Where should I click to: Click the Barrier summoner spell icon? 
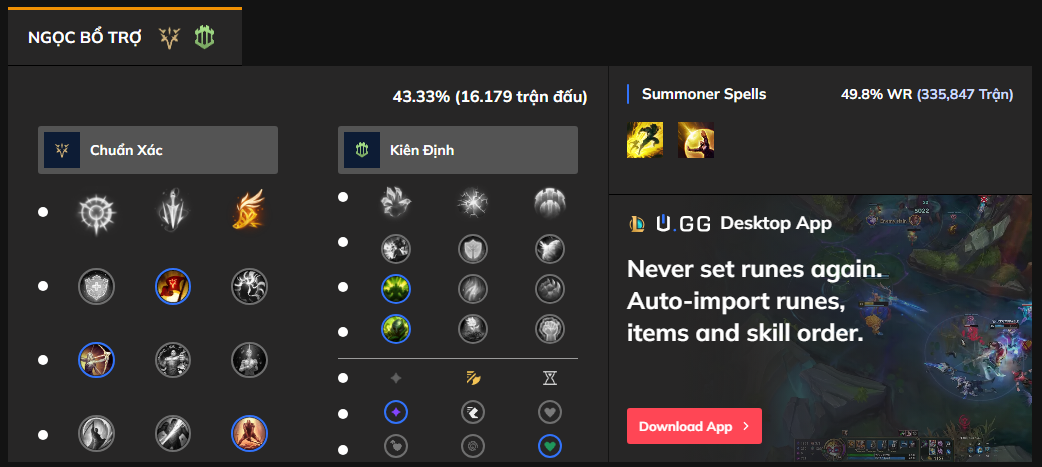click(x=695, y=141)
